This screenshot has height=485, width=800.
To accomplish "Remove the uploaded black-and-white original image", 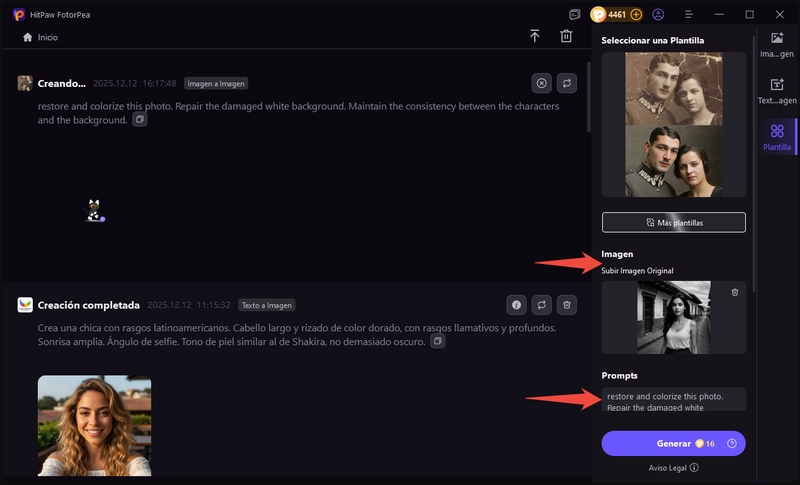I will 735,292.
